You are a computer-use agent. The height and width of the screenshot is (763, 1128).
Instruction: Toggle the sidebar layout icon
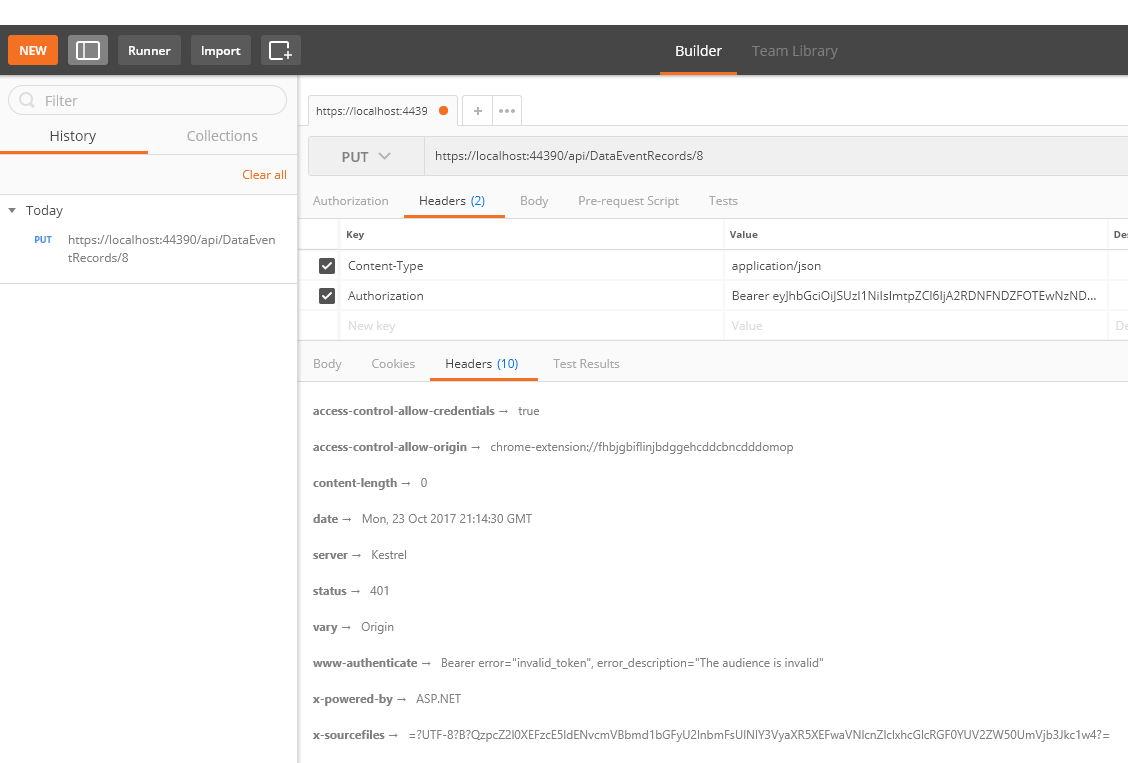[x=88, y=50]
